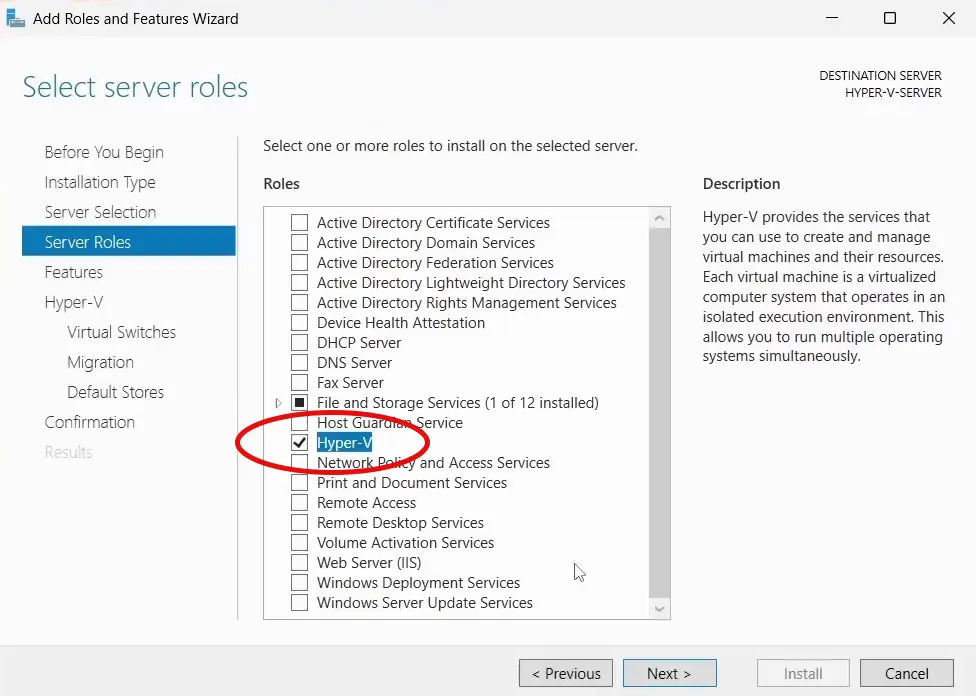Viewport: 976px width, 696px height.
Task: Click the Add Roles and Features Wizard title icon
Action: coord(15,18)
